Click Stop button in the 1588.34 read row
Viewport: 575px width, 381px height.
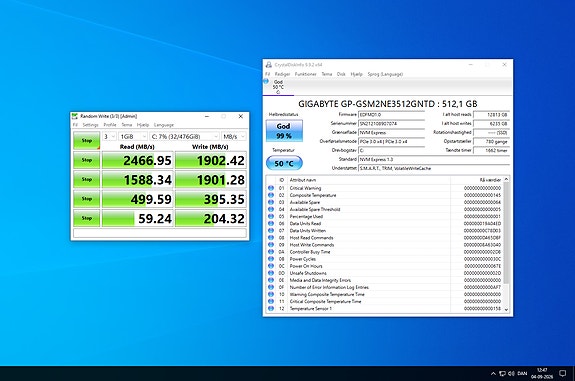tap(87, 180)
